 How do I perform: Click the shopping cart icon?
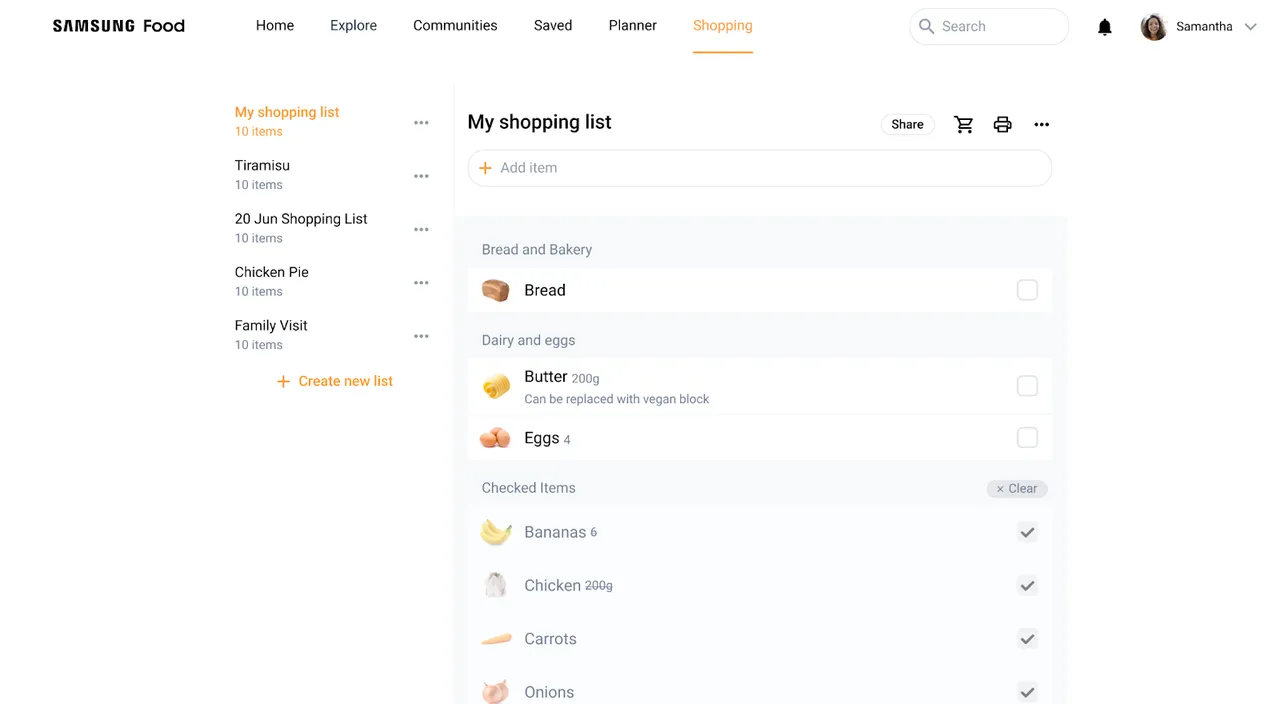[963, 124]
